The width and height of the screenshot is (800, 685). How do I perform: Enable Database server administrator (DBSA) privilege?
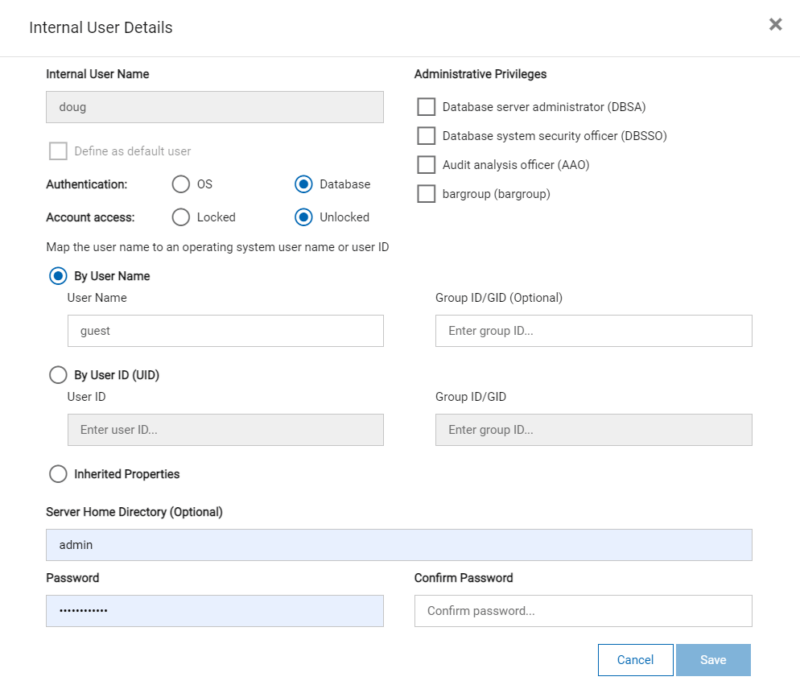(427, 106)
